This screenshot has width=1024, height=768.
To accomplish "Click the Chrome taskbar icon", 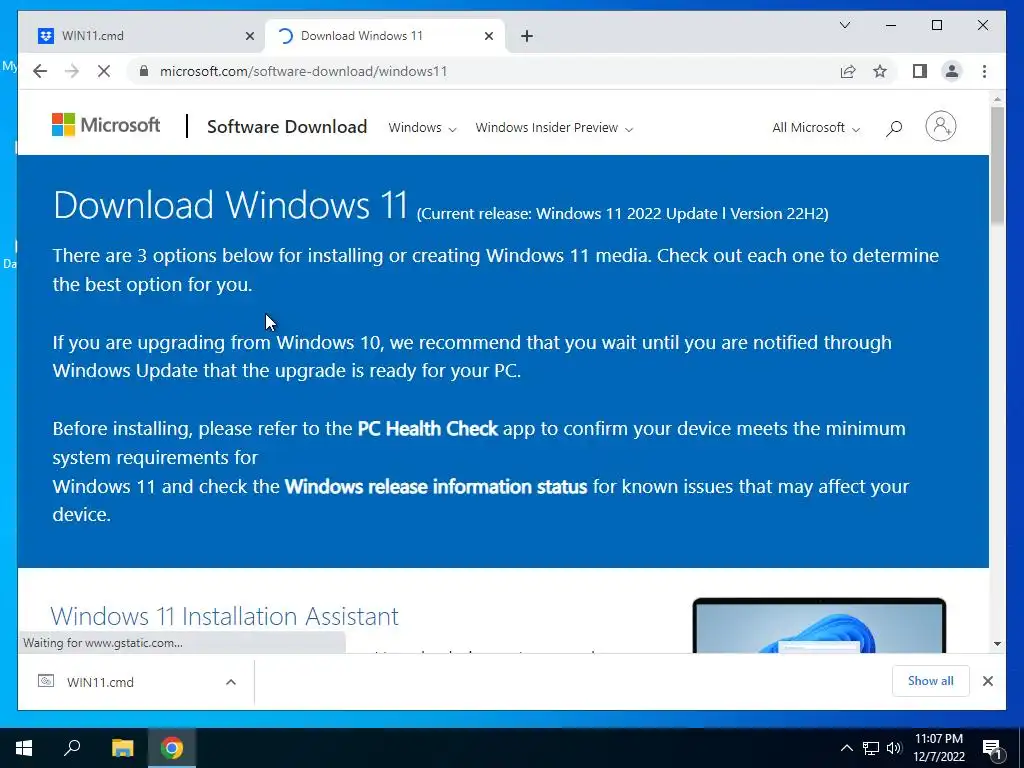I will pos(172,748).
